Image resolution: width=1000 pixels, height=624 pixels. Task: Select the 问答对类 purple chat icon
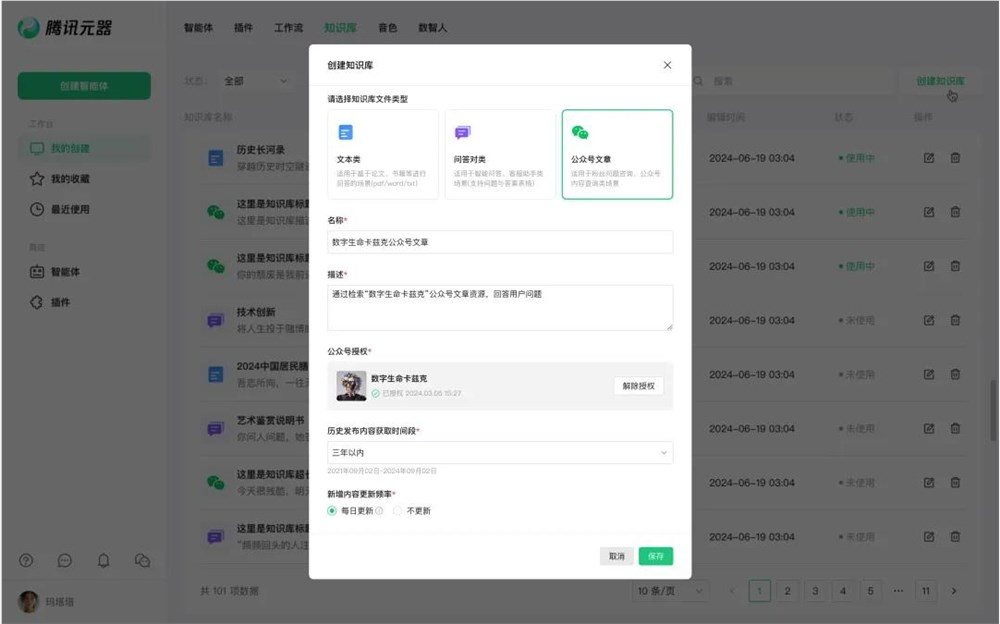pyautogui.click(x=462, y=131)
